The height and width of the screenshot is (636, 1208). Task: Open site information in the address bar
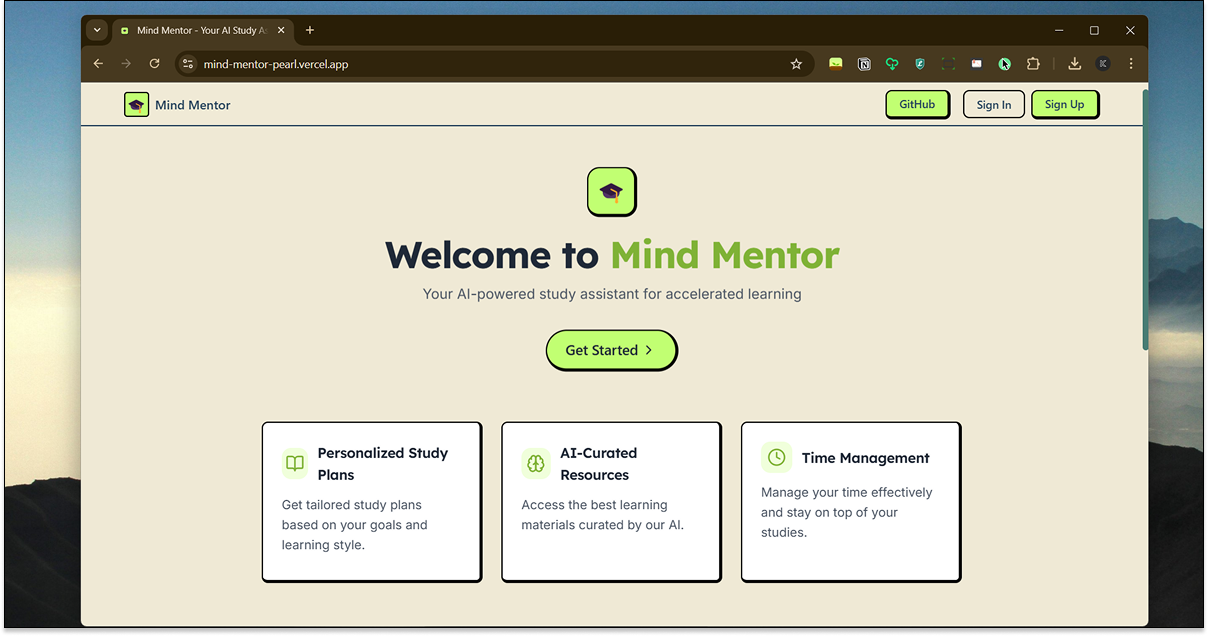pyautogui.click(x=187, y=63)
